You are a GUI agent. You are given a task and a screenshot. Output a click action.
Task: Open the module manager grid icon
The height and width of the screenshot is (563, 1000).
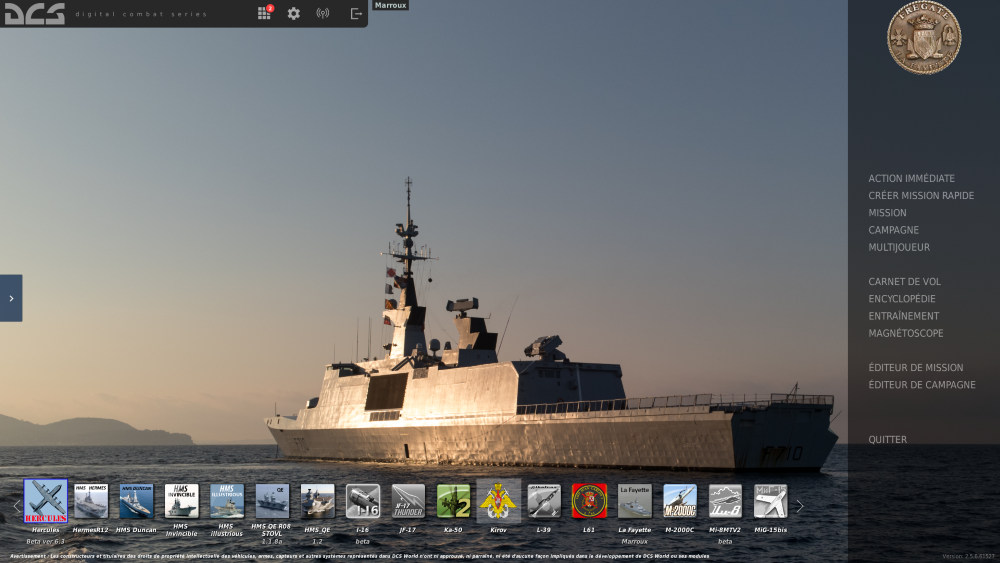(x=264, y=13)
